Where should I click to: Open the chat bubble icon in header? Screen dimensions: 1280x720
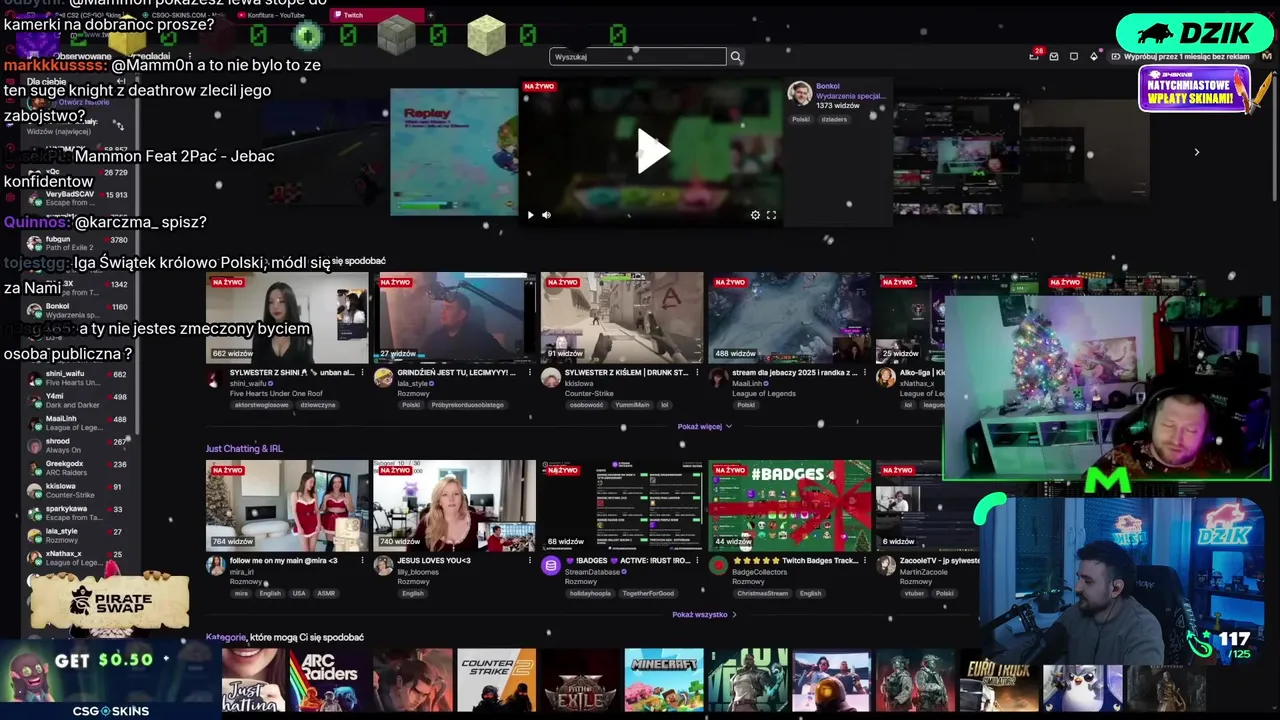click(x=1074, y=56)
